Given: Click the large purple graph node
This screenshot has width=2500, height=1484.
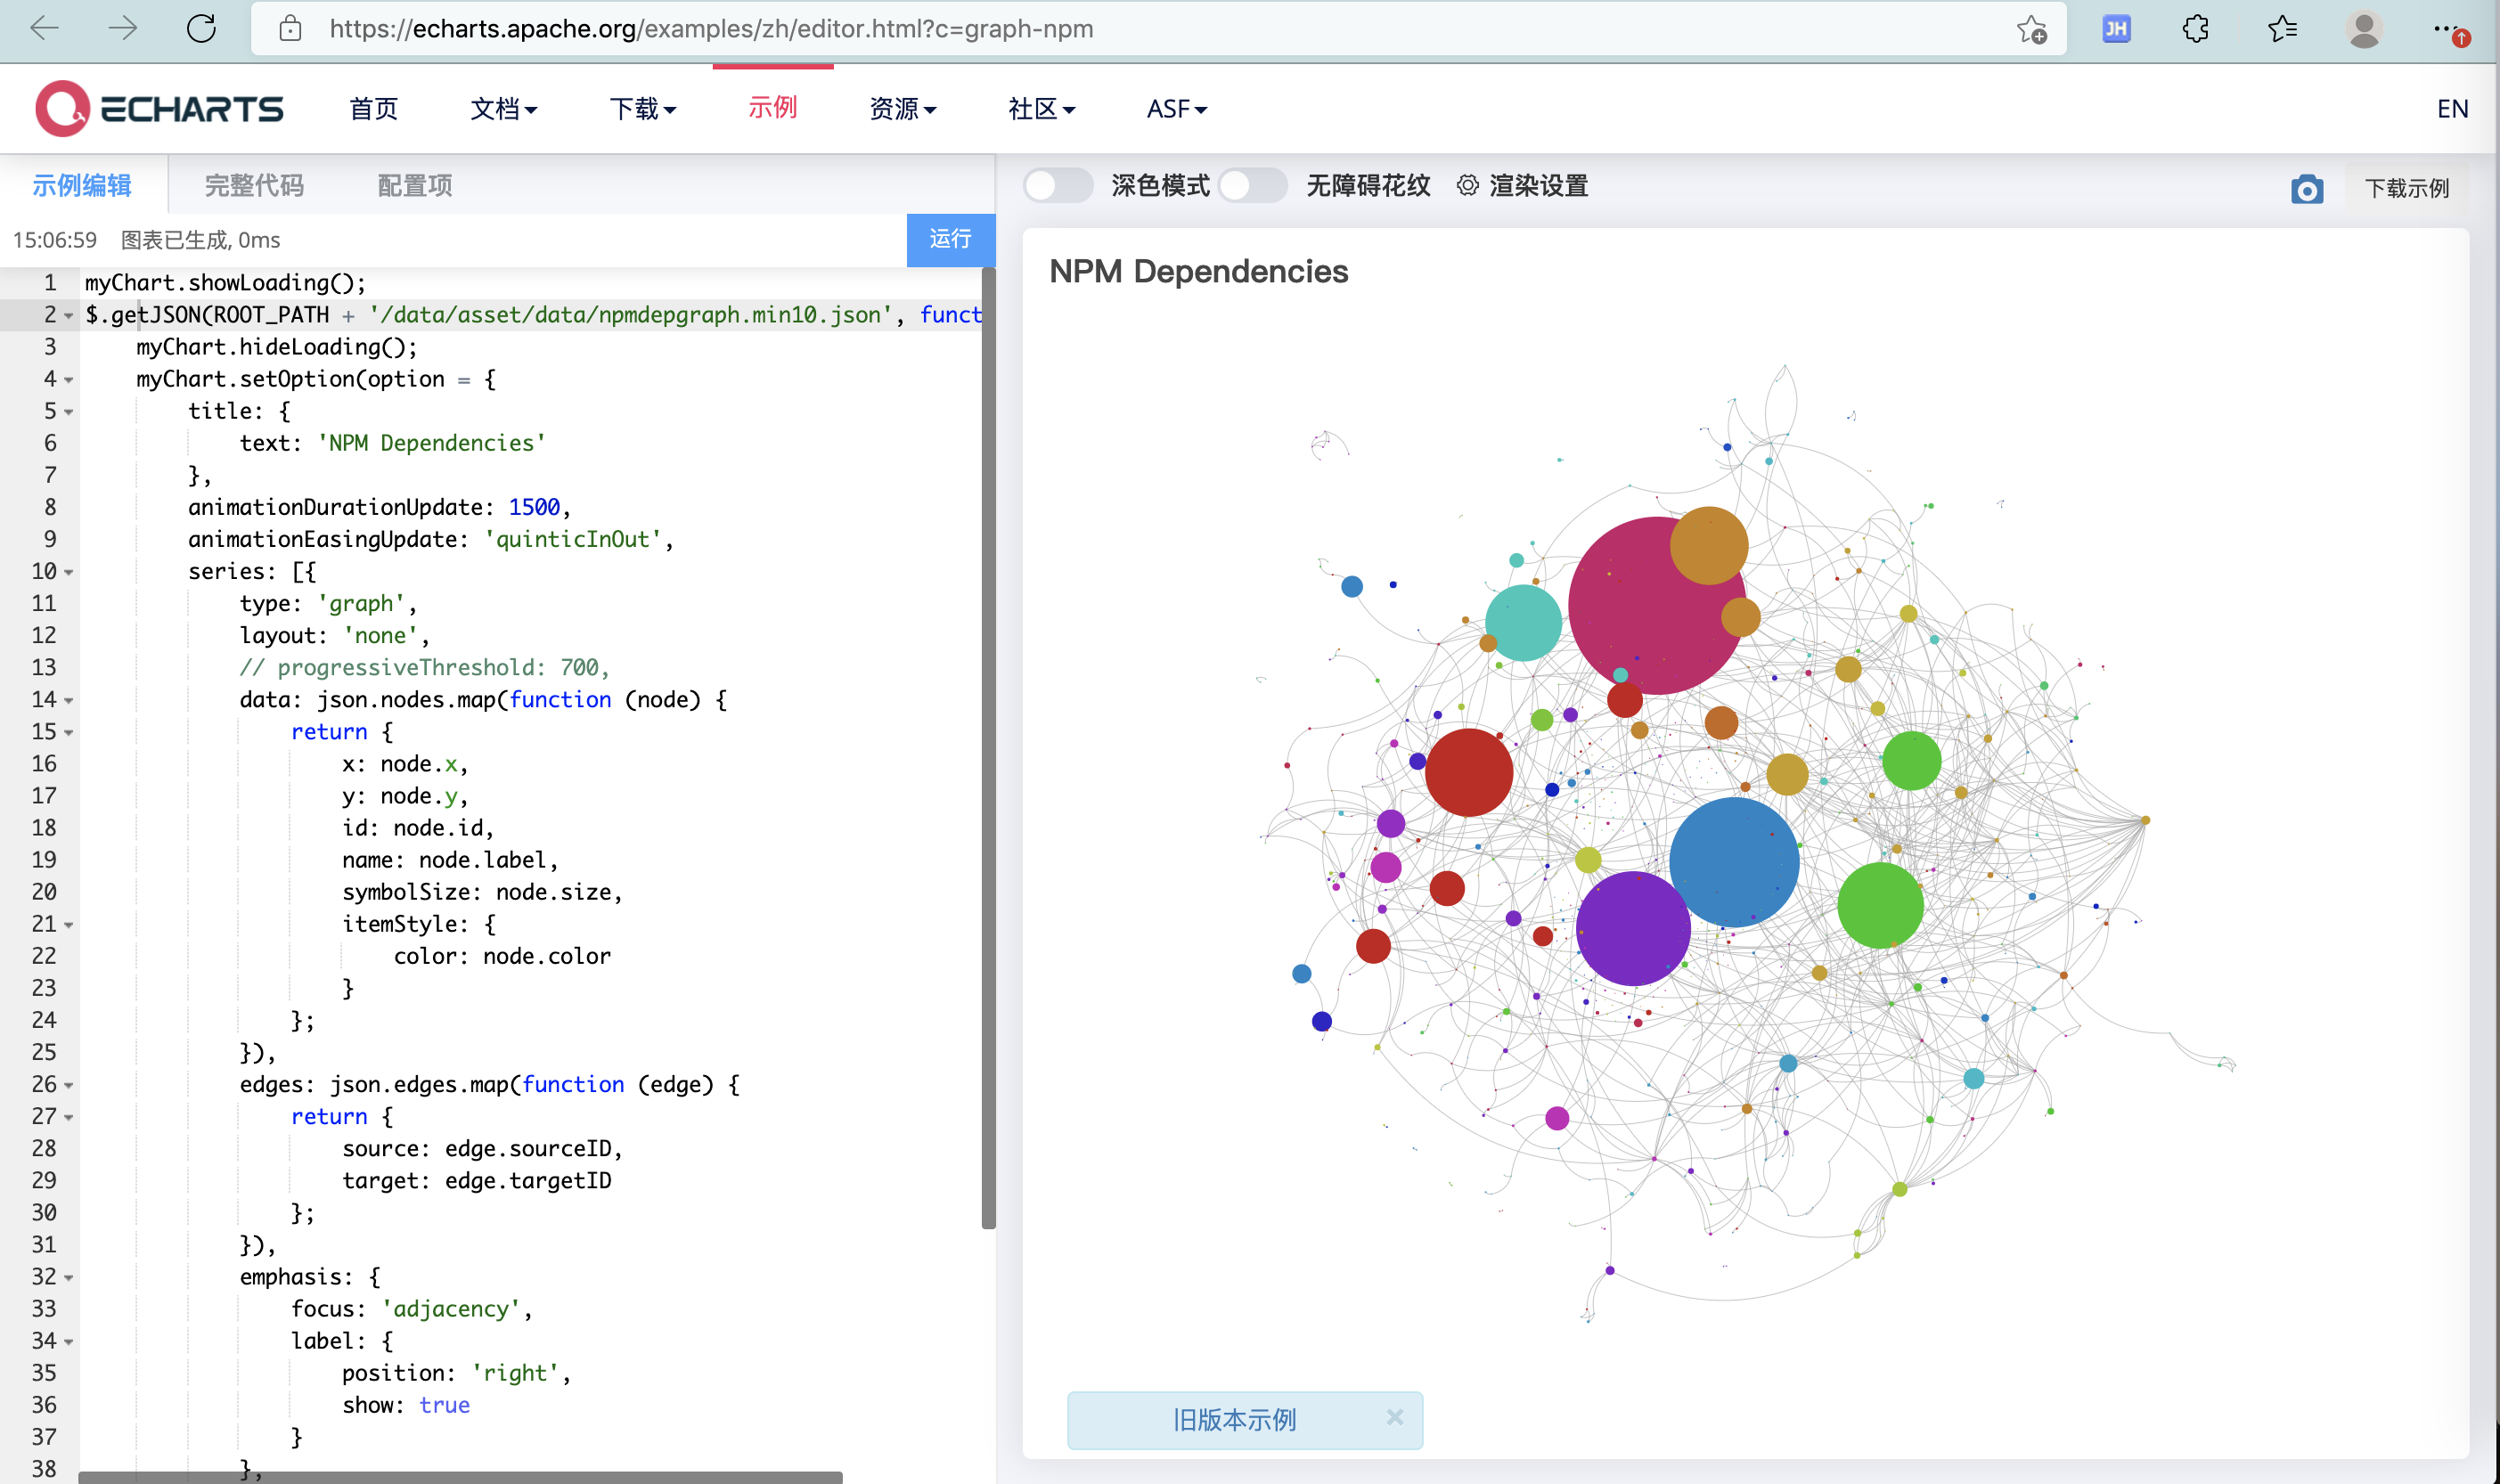Looking at the screenshot, I should point(1633,928).
